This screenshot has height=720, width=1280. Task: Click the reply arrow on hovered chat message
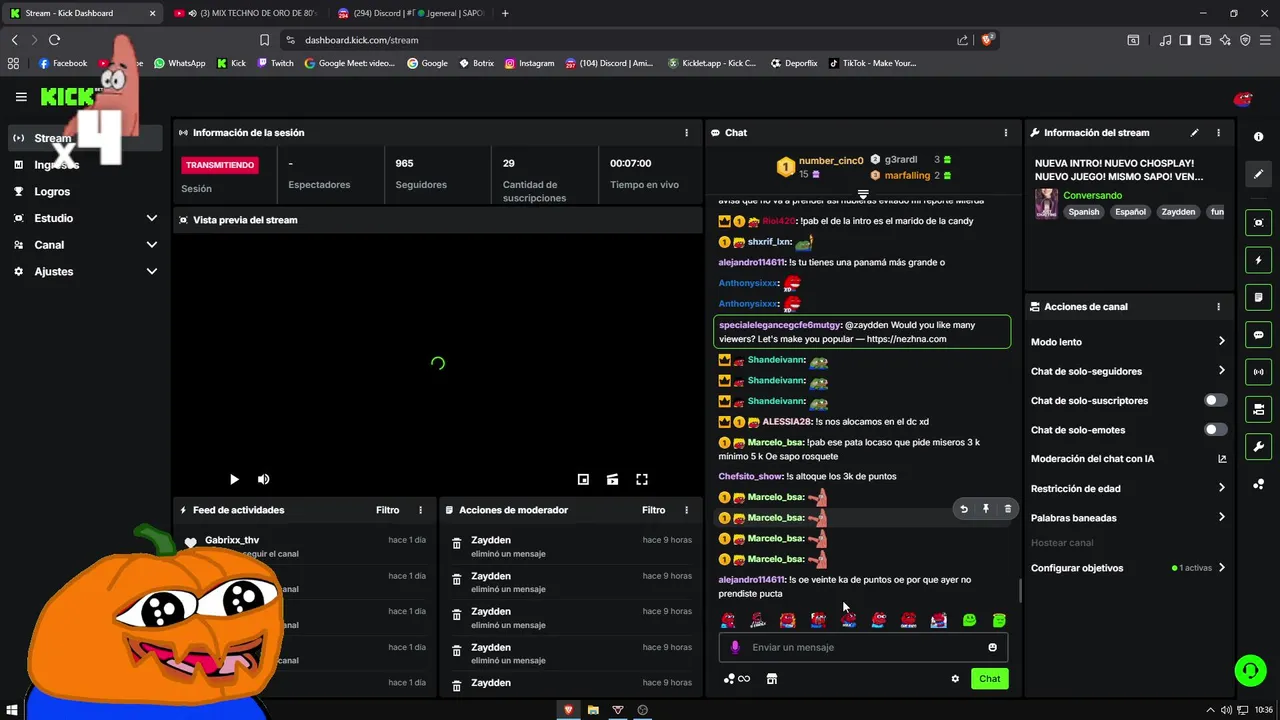coord(964,509)
